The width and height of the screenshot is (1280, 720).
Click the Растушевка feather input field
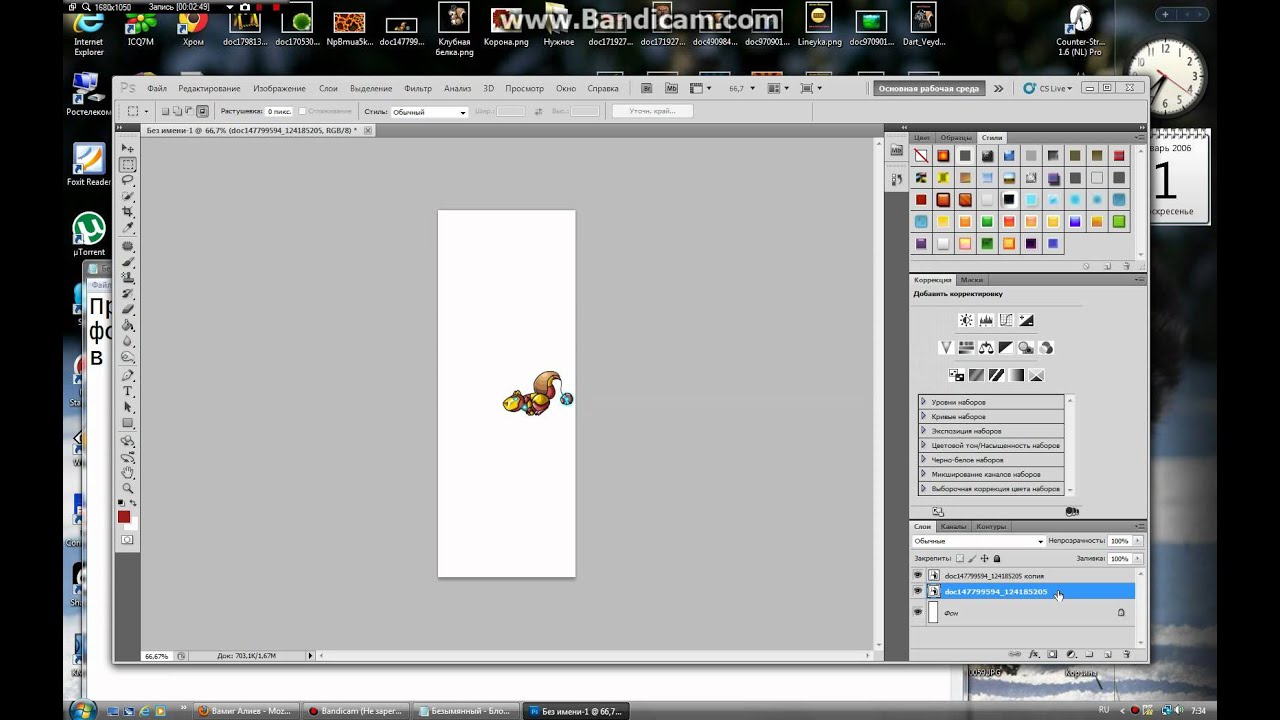pyautogui.click(x=279, y=111)
